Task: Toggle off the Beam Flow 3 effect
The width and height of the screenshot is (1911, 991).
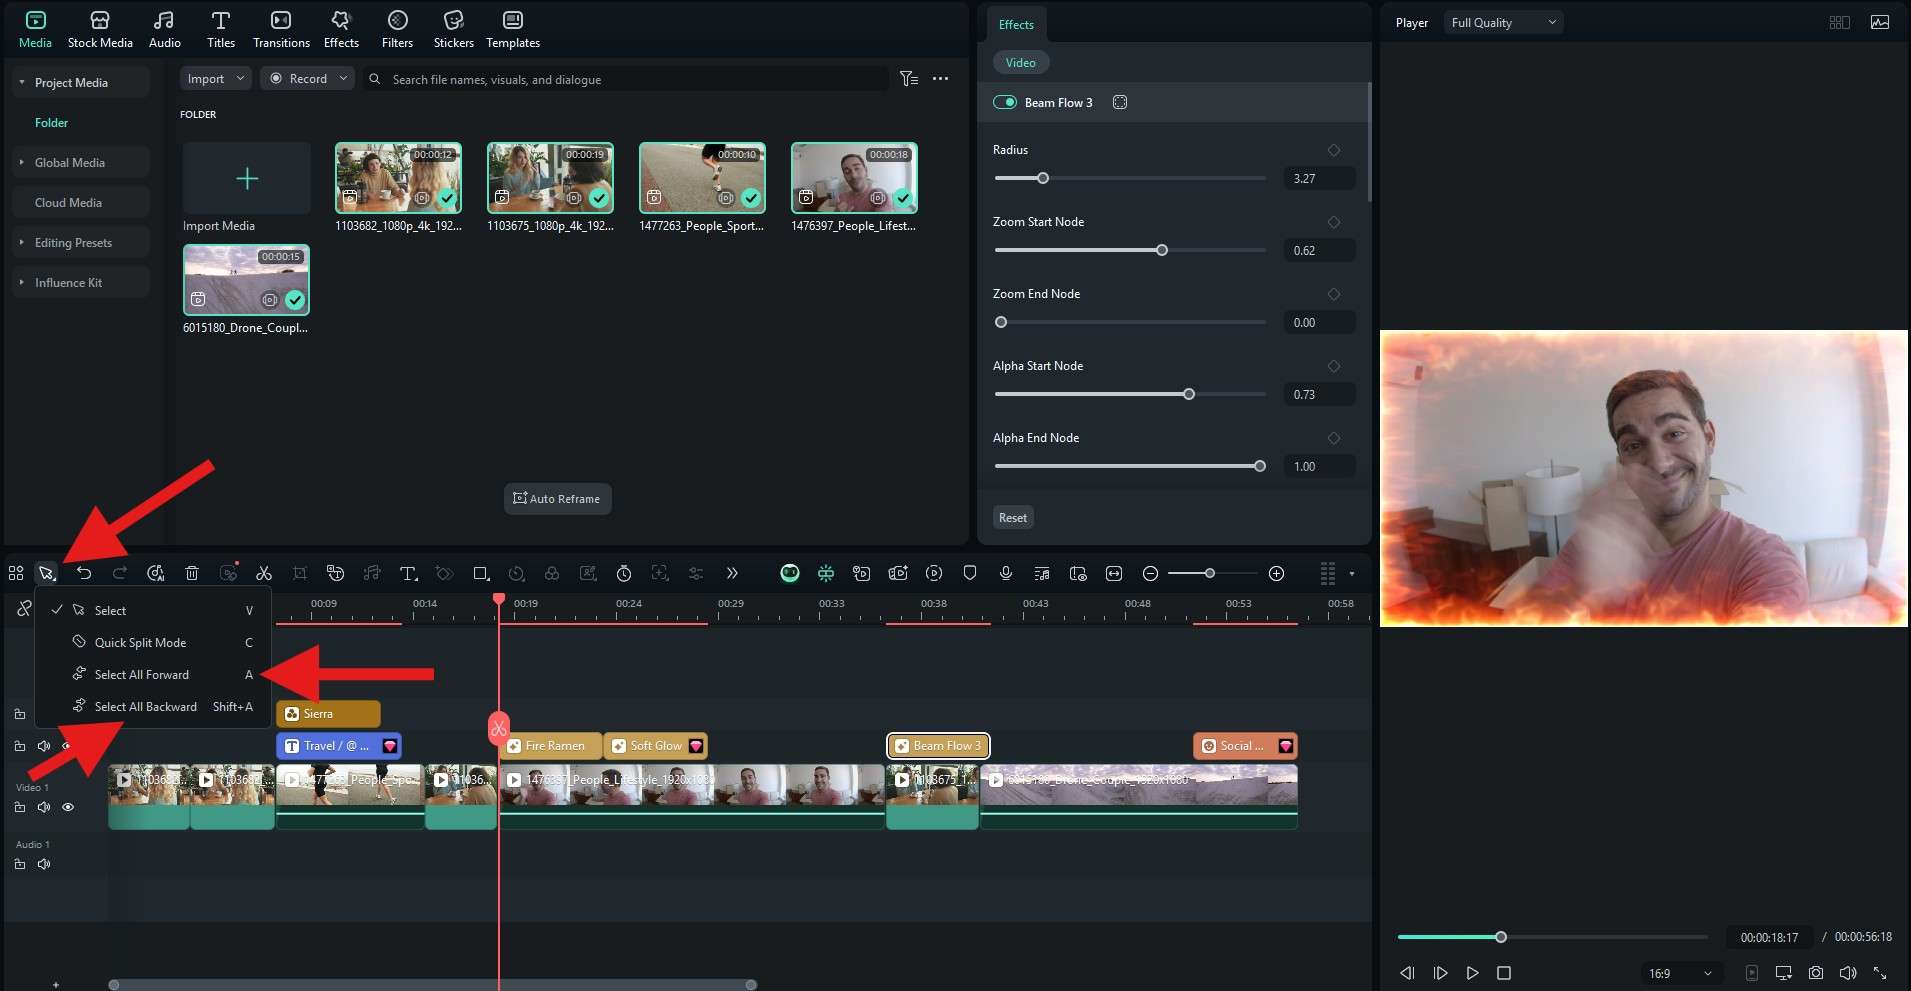Action: coord(1004,102)
